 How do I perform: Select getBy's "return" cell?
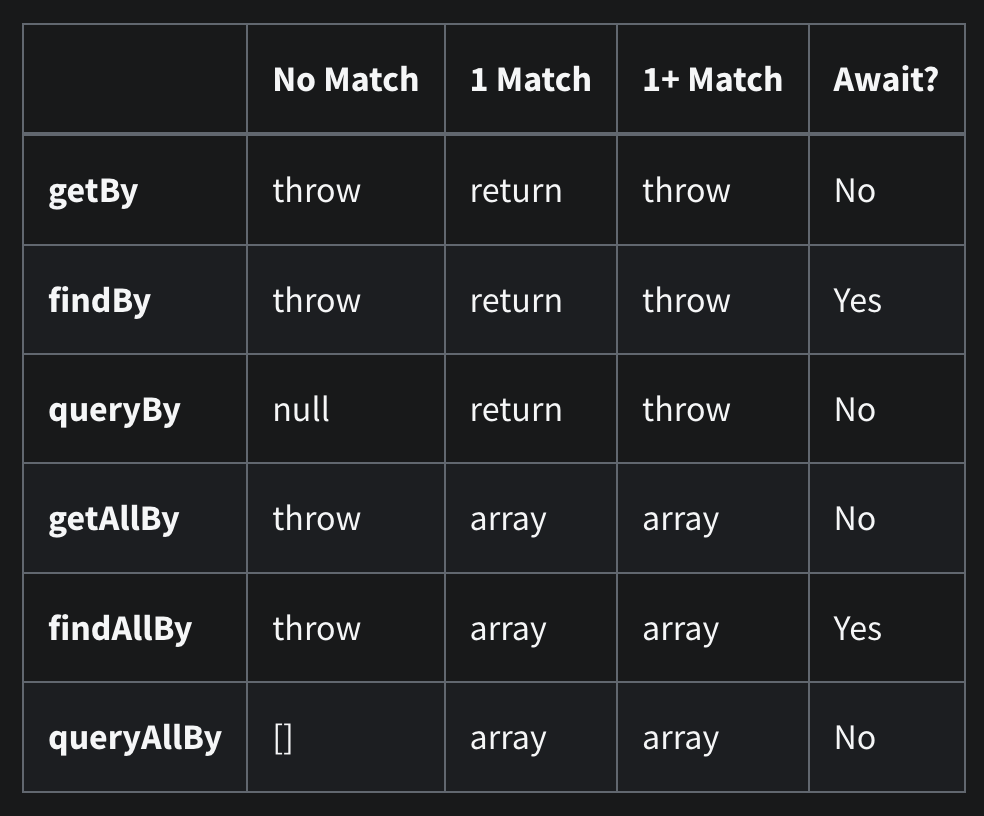(515, 191)
